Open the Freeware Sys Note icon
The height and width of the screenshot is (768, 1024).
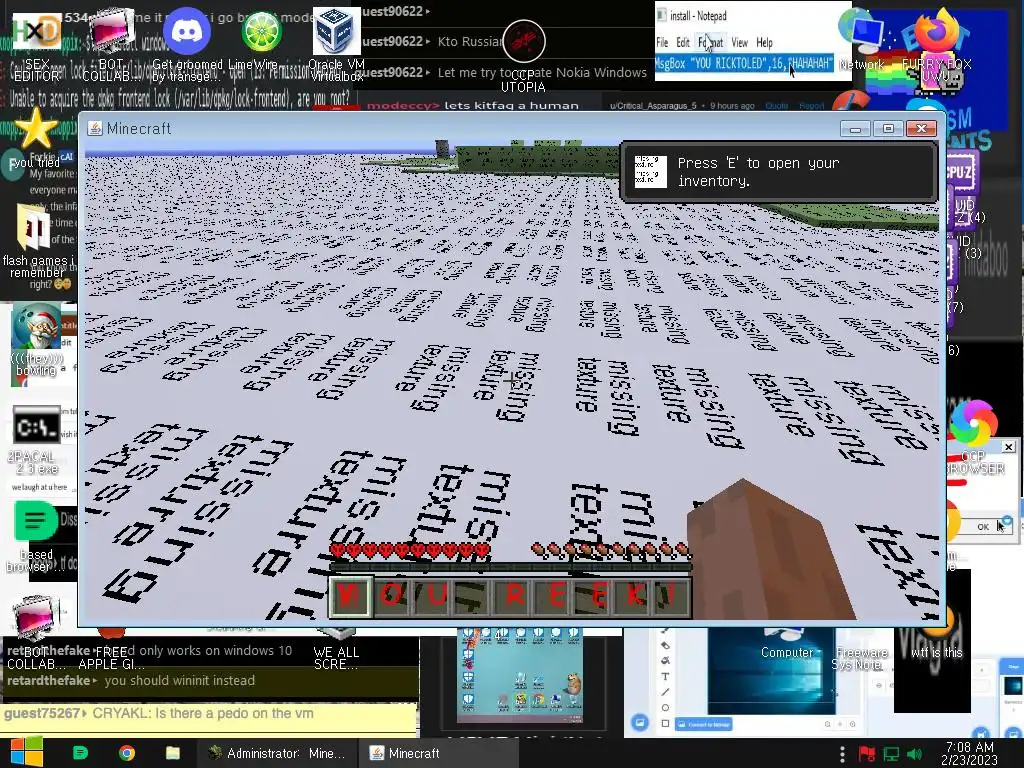point(861,658)
